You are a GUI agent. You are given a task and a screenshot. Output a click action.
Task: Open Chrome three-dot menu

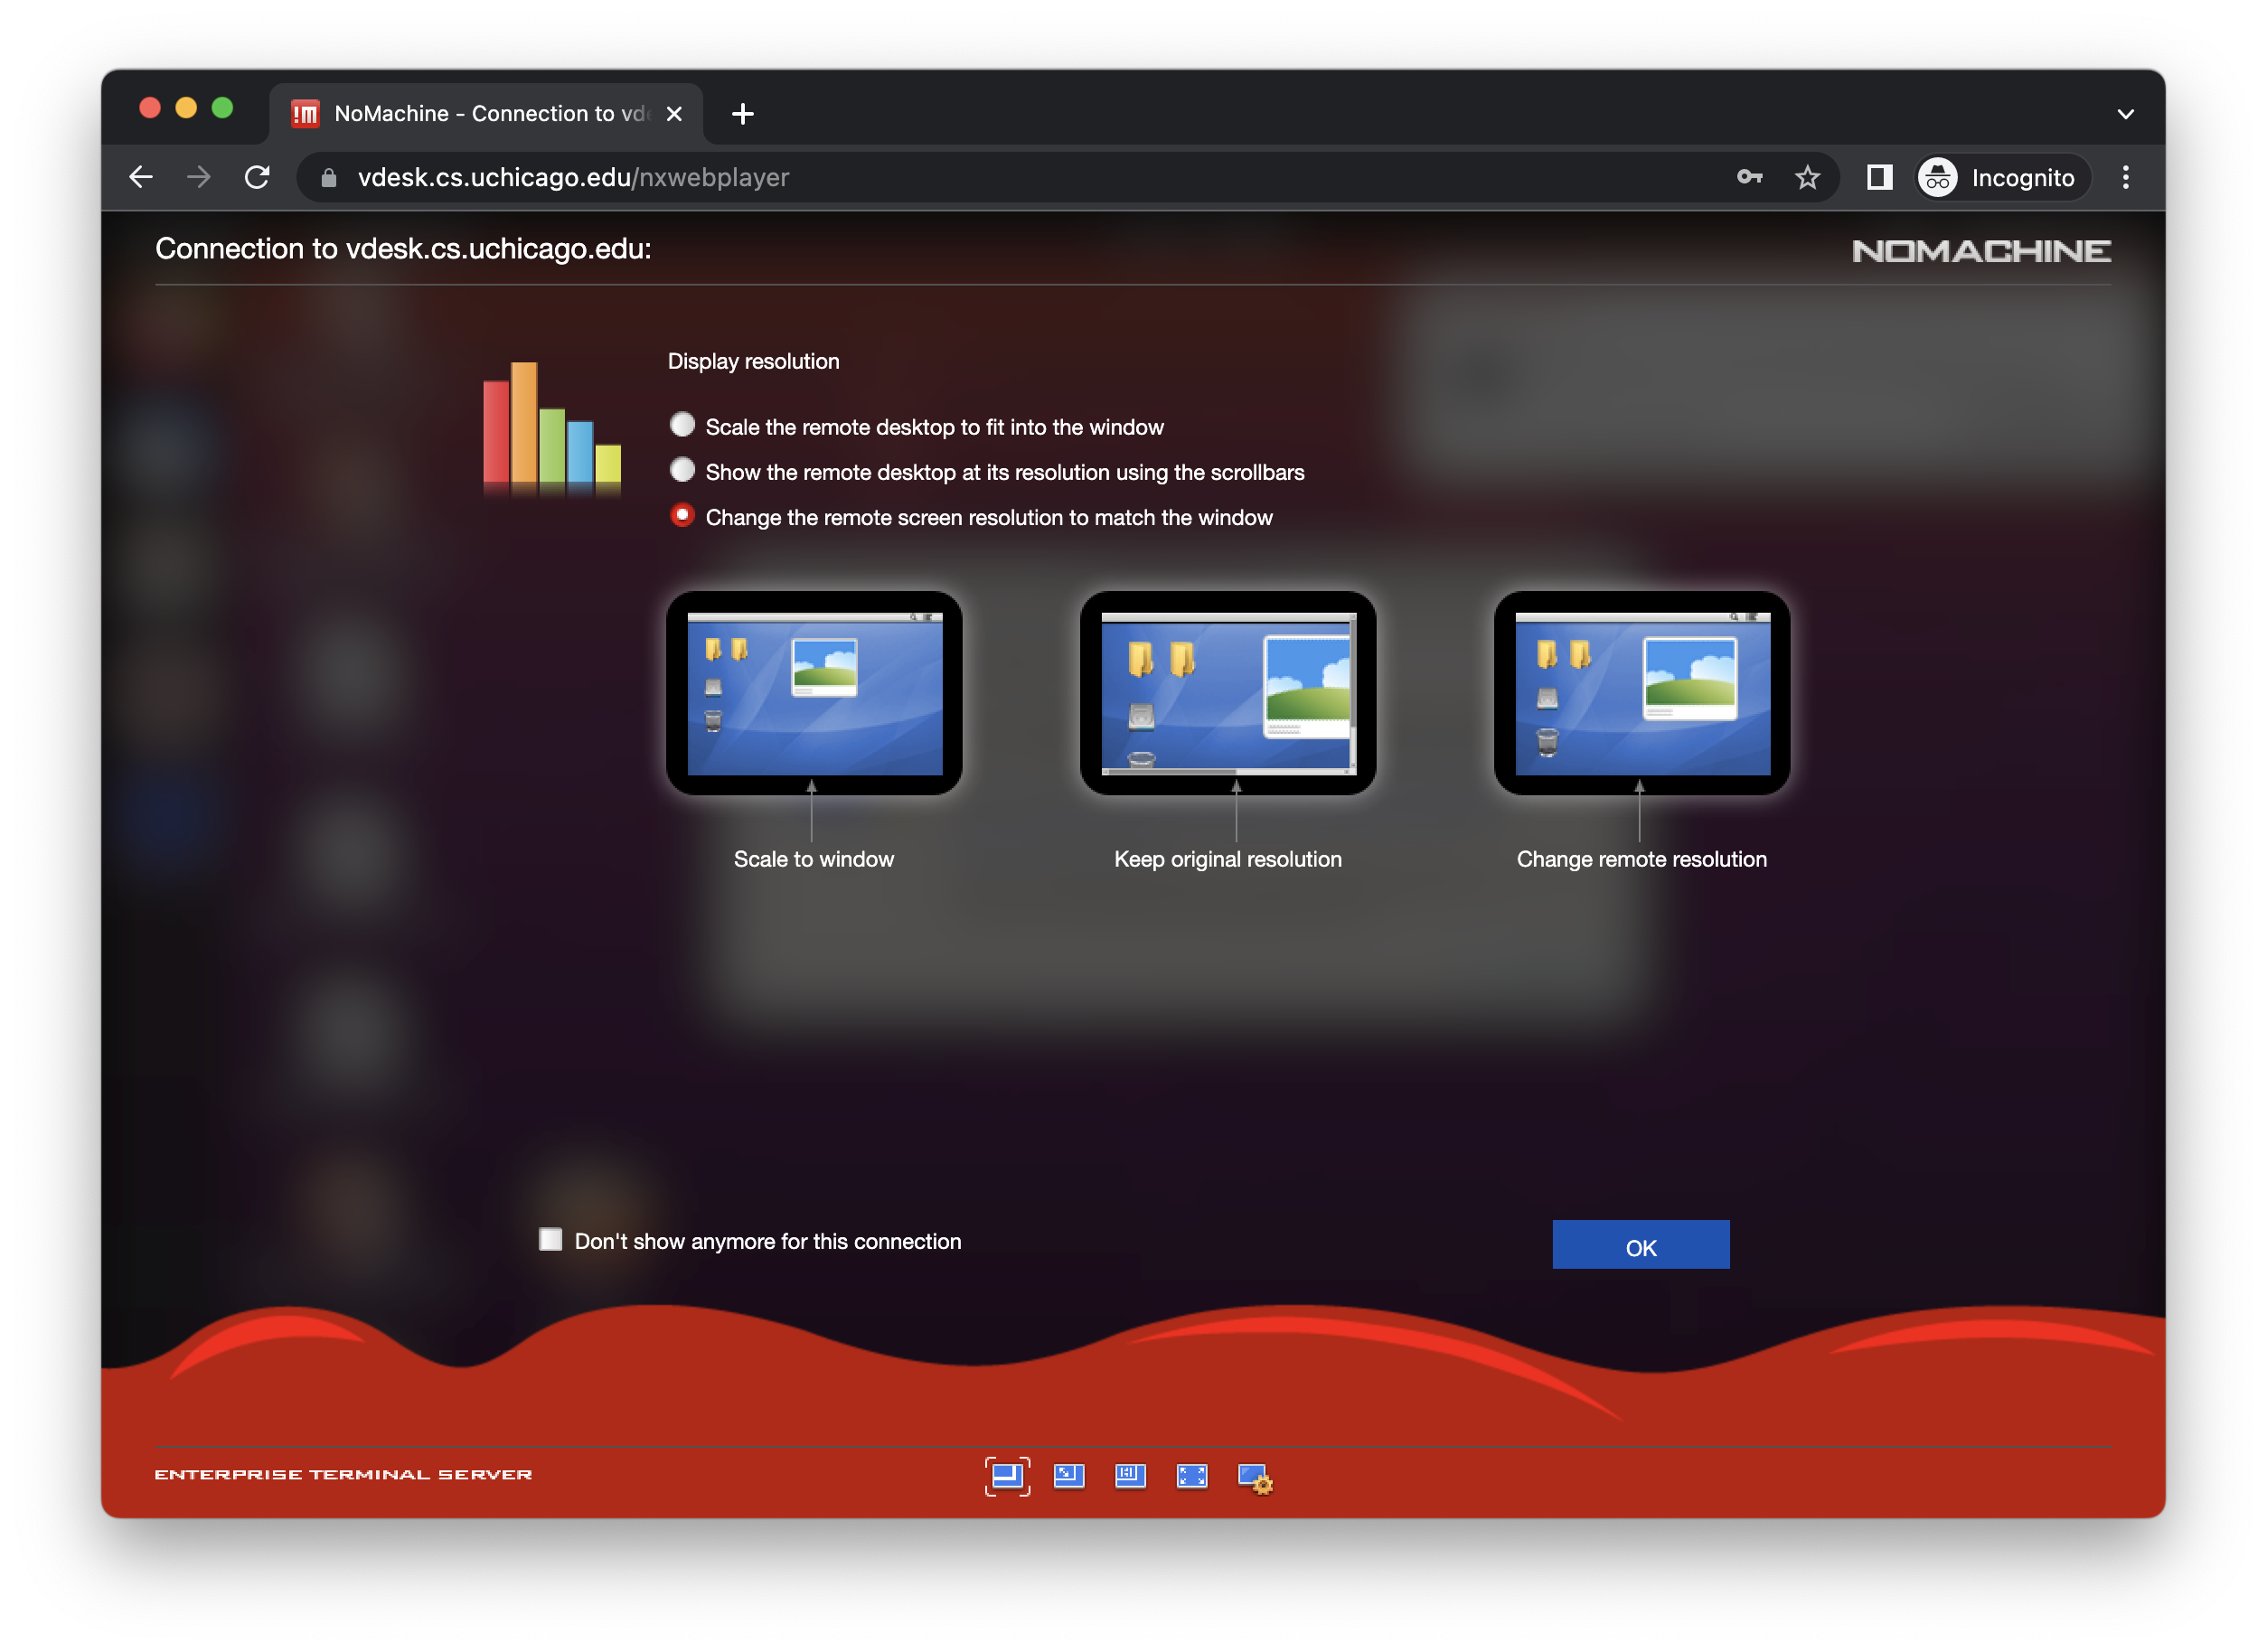2125,178
